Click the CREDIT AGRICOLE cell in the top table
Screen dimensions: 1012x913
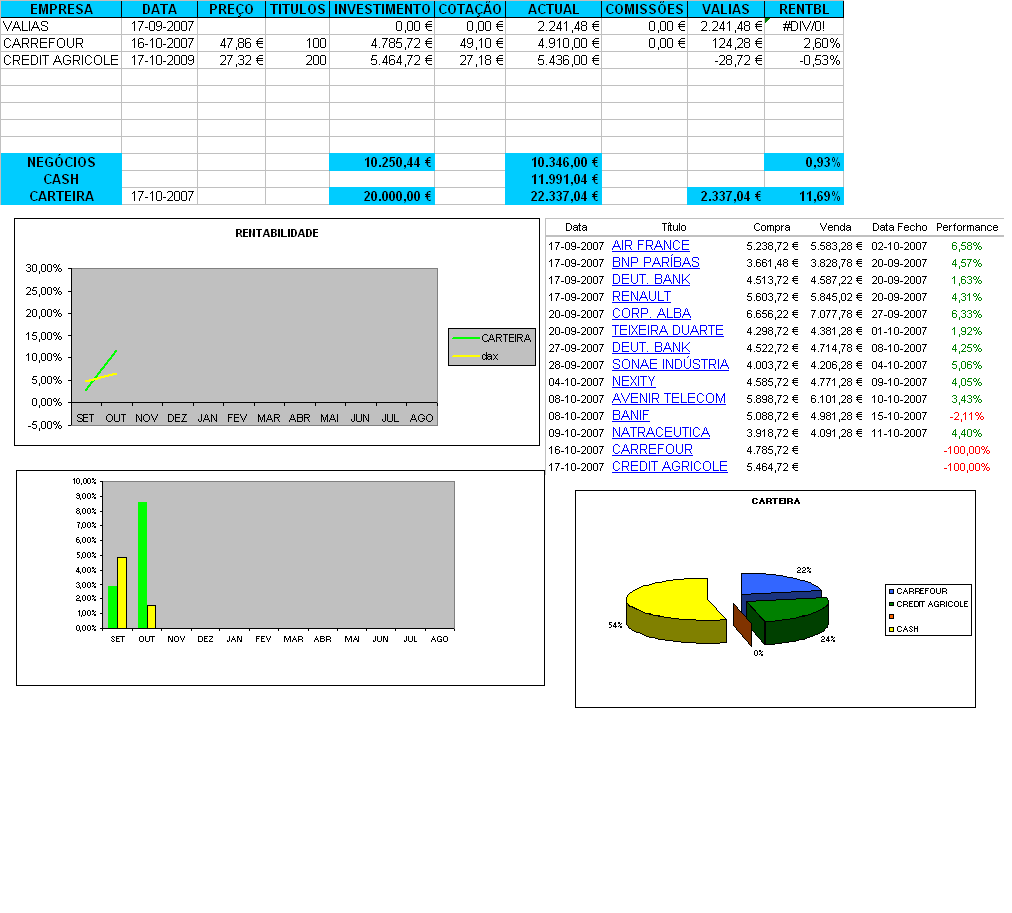coord(61,60)
